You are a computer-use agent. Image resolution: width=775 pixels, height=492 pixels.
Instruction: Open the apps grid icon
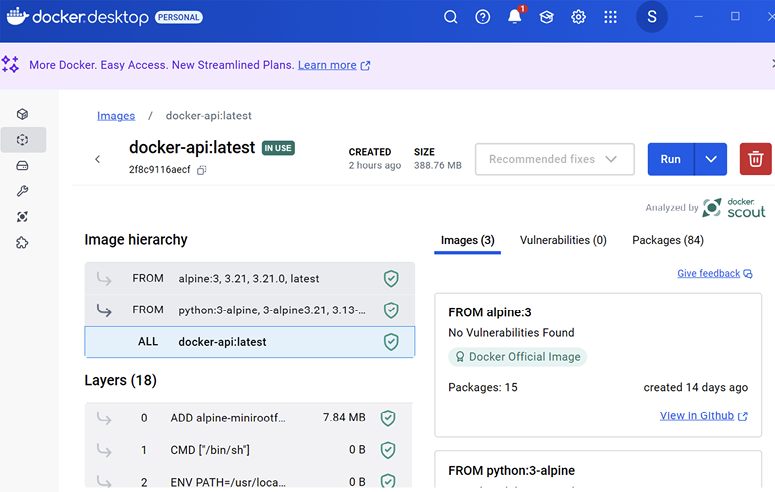610,17
